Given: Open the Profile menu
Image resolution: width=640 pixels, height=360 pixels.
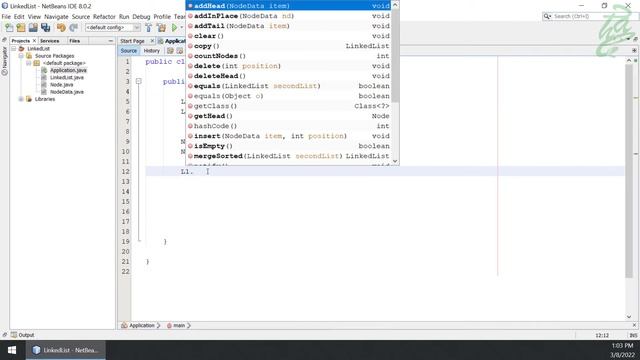Looking at the screenshot, I should coord(162,17).
